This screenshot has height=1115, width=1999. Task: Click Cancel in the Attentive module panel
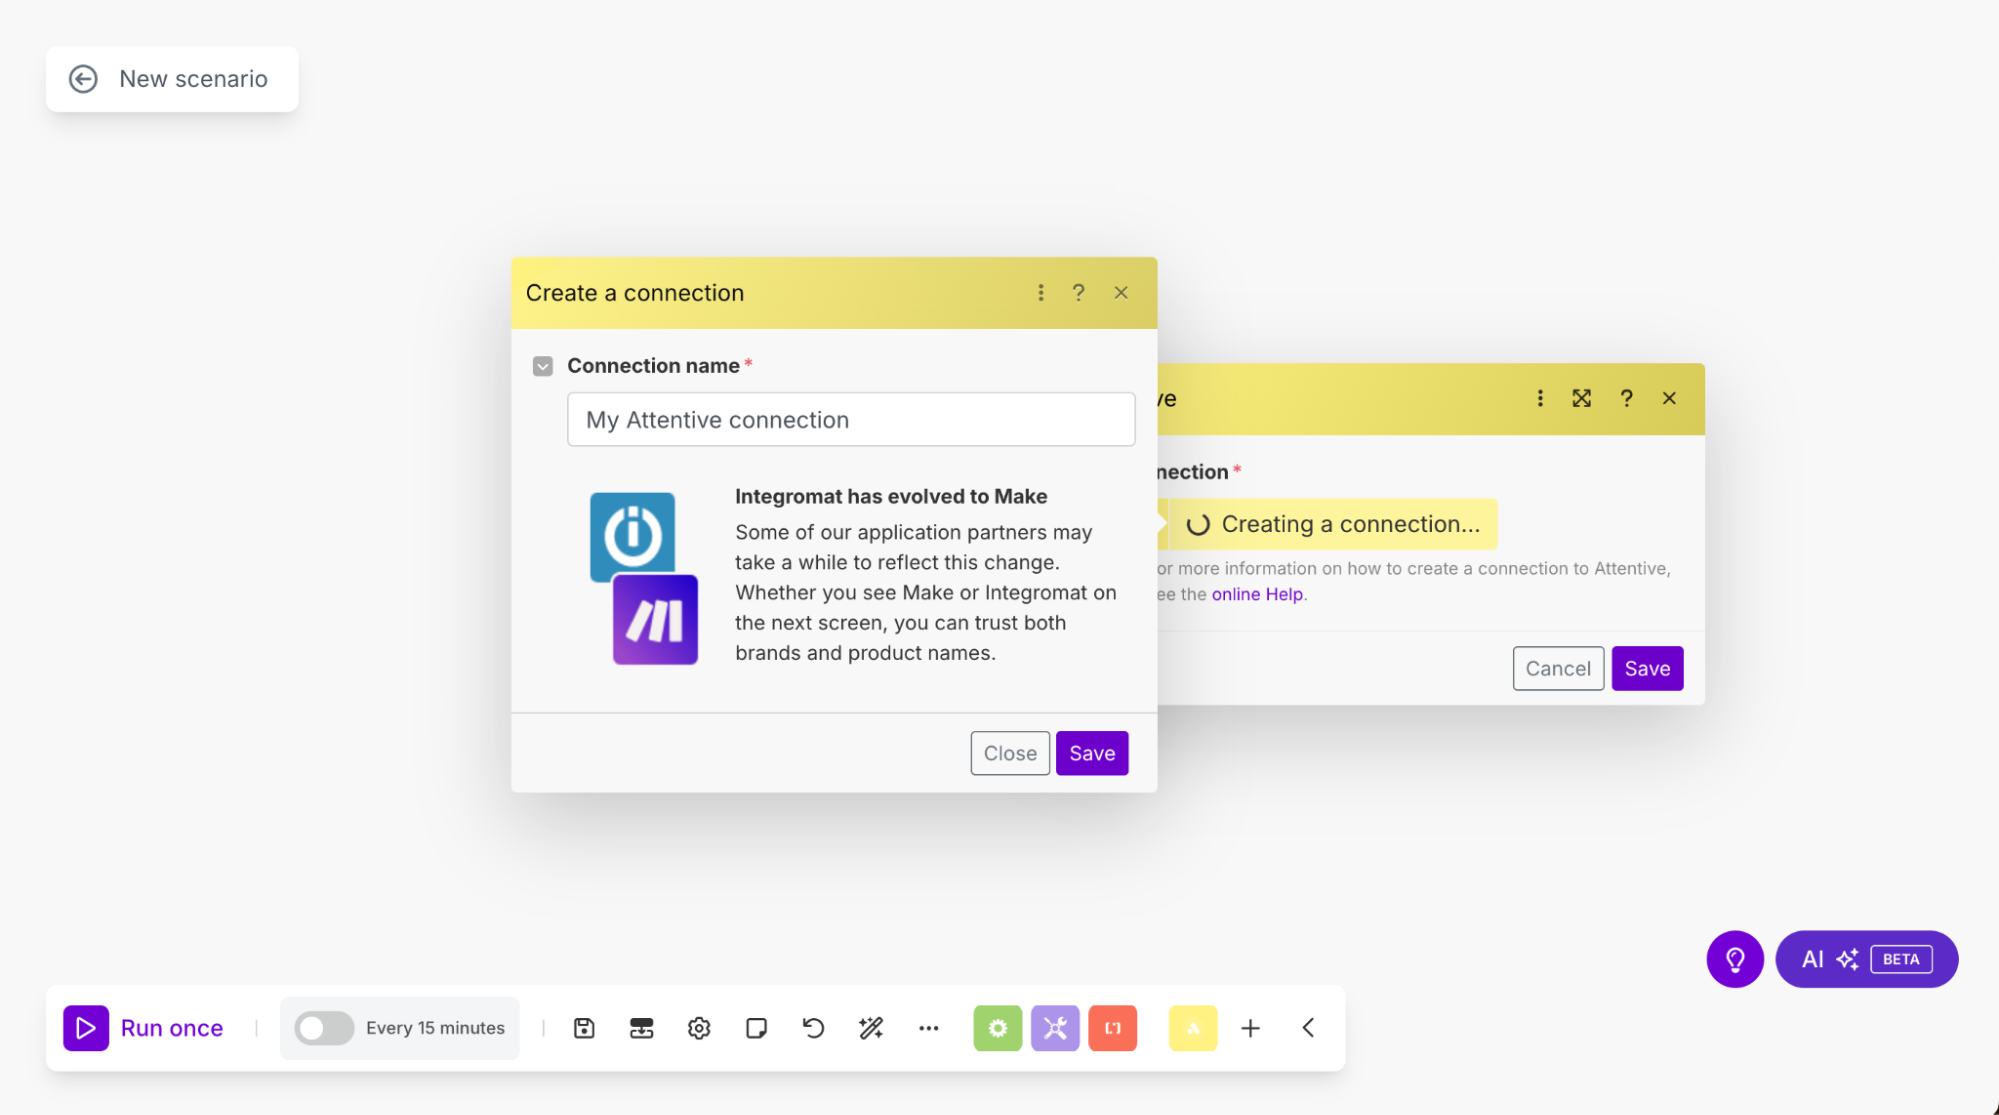pos(1558,668)
